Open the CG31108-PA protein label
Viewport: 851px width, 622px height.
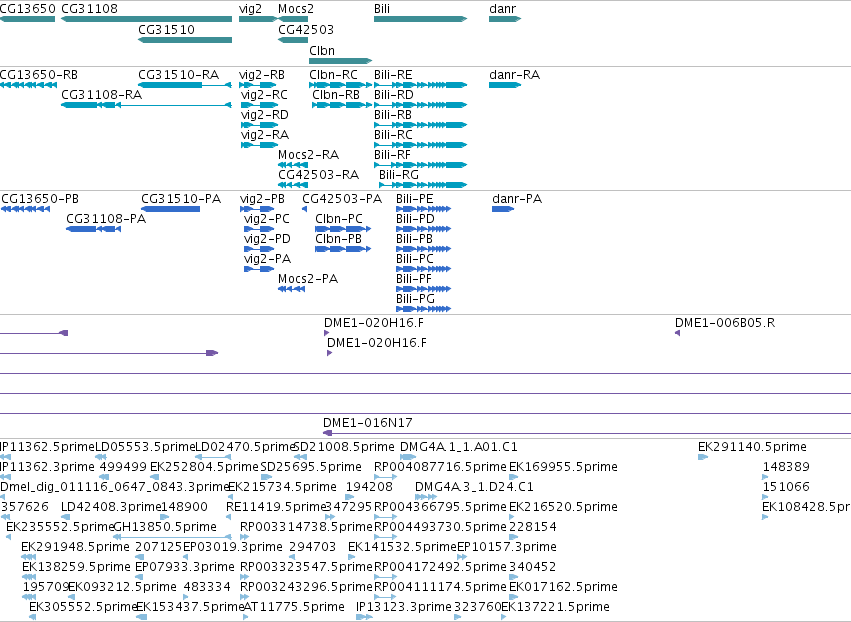106,219
